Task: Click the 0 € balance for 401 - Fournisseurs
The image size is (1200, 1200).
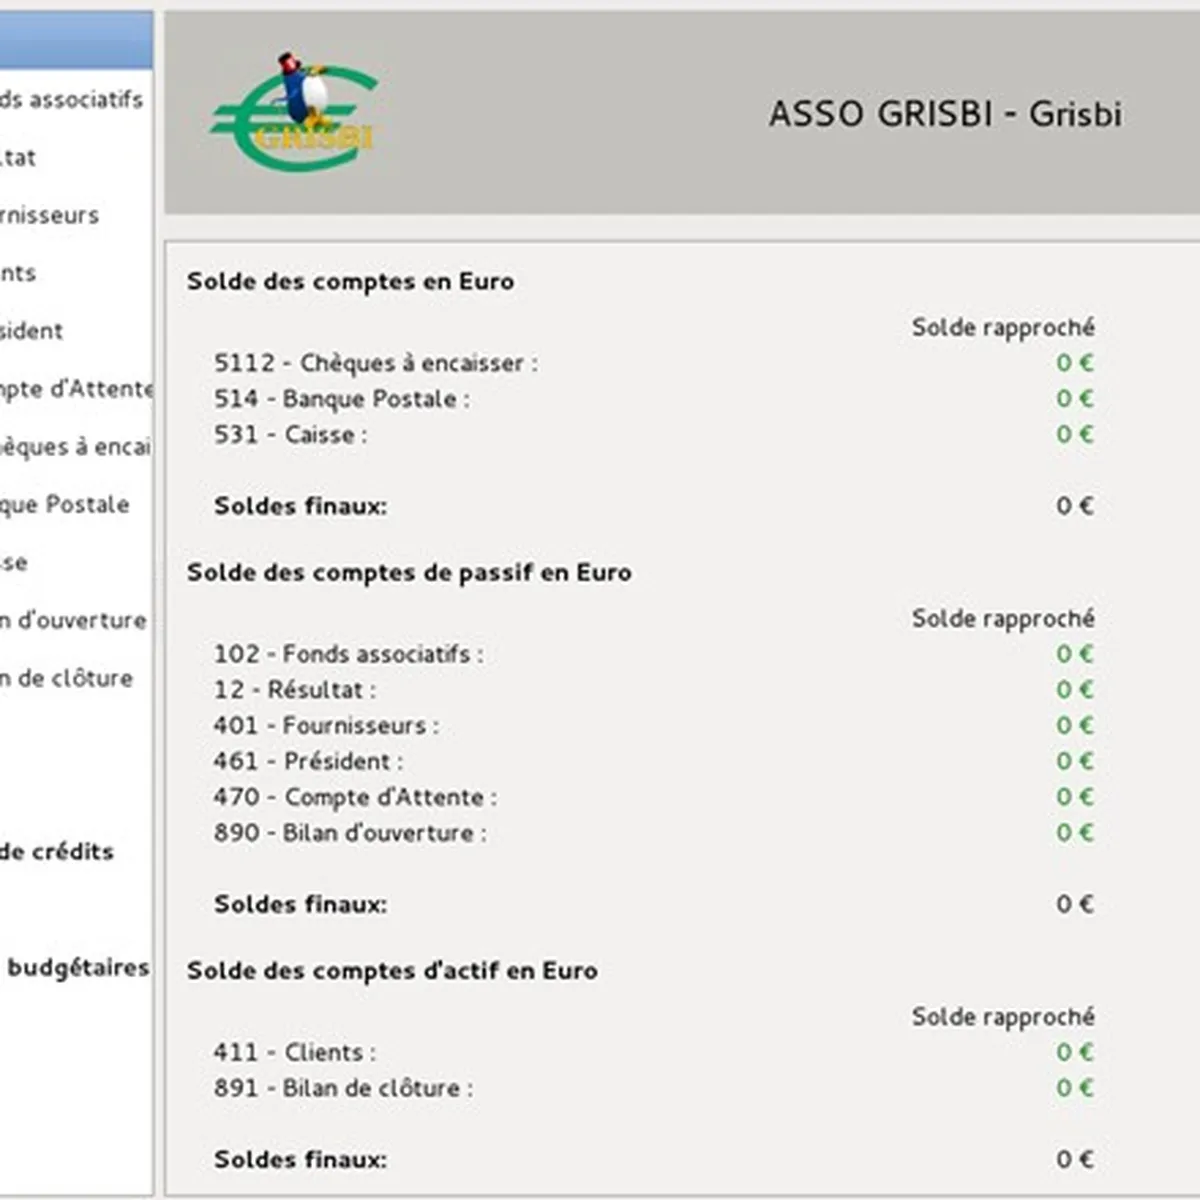Action: pyautogui.click(x=1075, y=726)
